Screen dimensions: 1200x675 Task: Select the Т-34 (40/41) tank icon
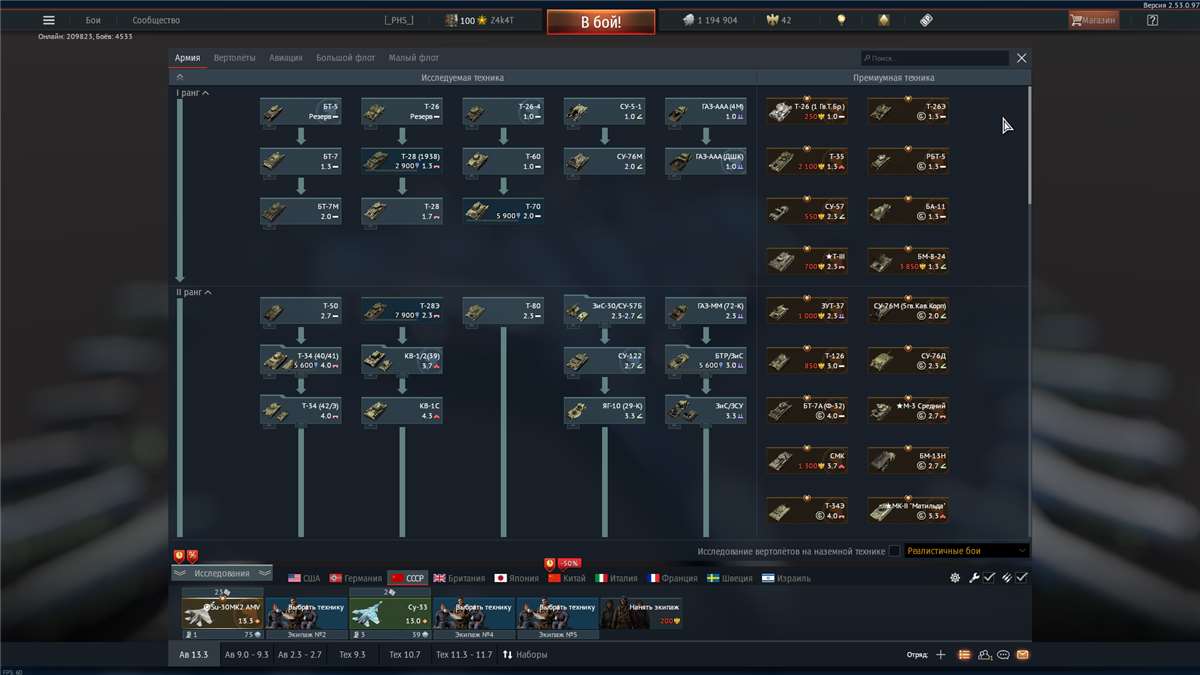(275, 361)
